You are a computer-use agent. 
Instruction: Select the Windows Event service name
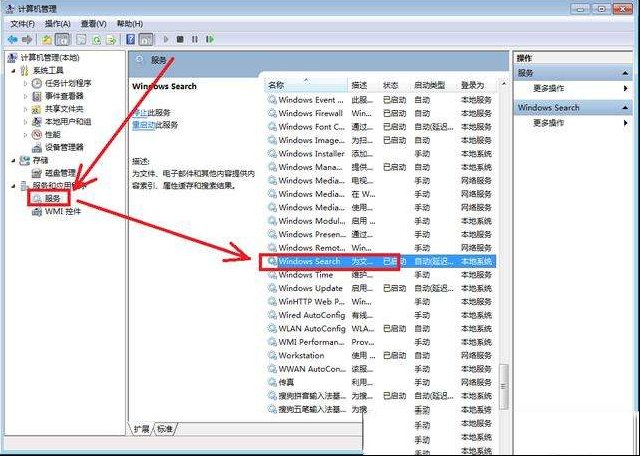coord(311,100)
